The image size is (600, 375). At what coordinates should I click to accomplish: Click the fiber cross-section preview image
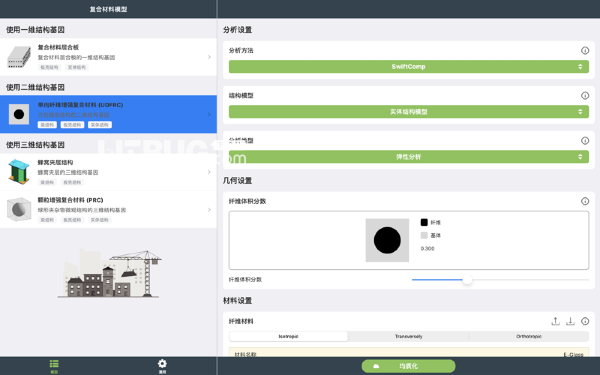(x=387, y=240)
